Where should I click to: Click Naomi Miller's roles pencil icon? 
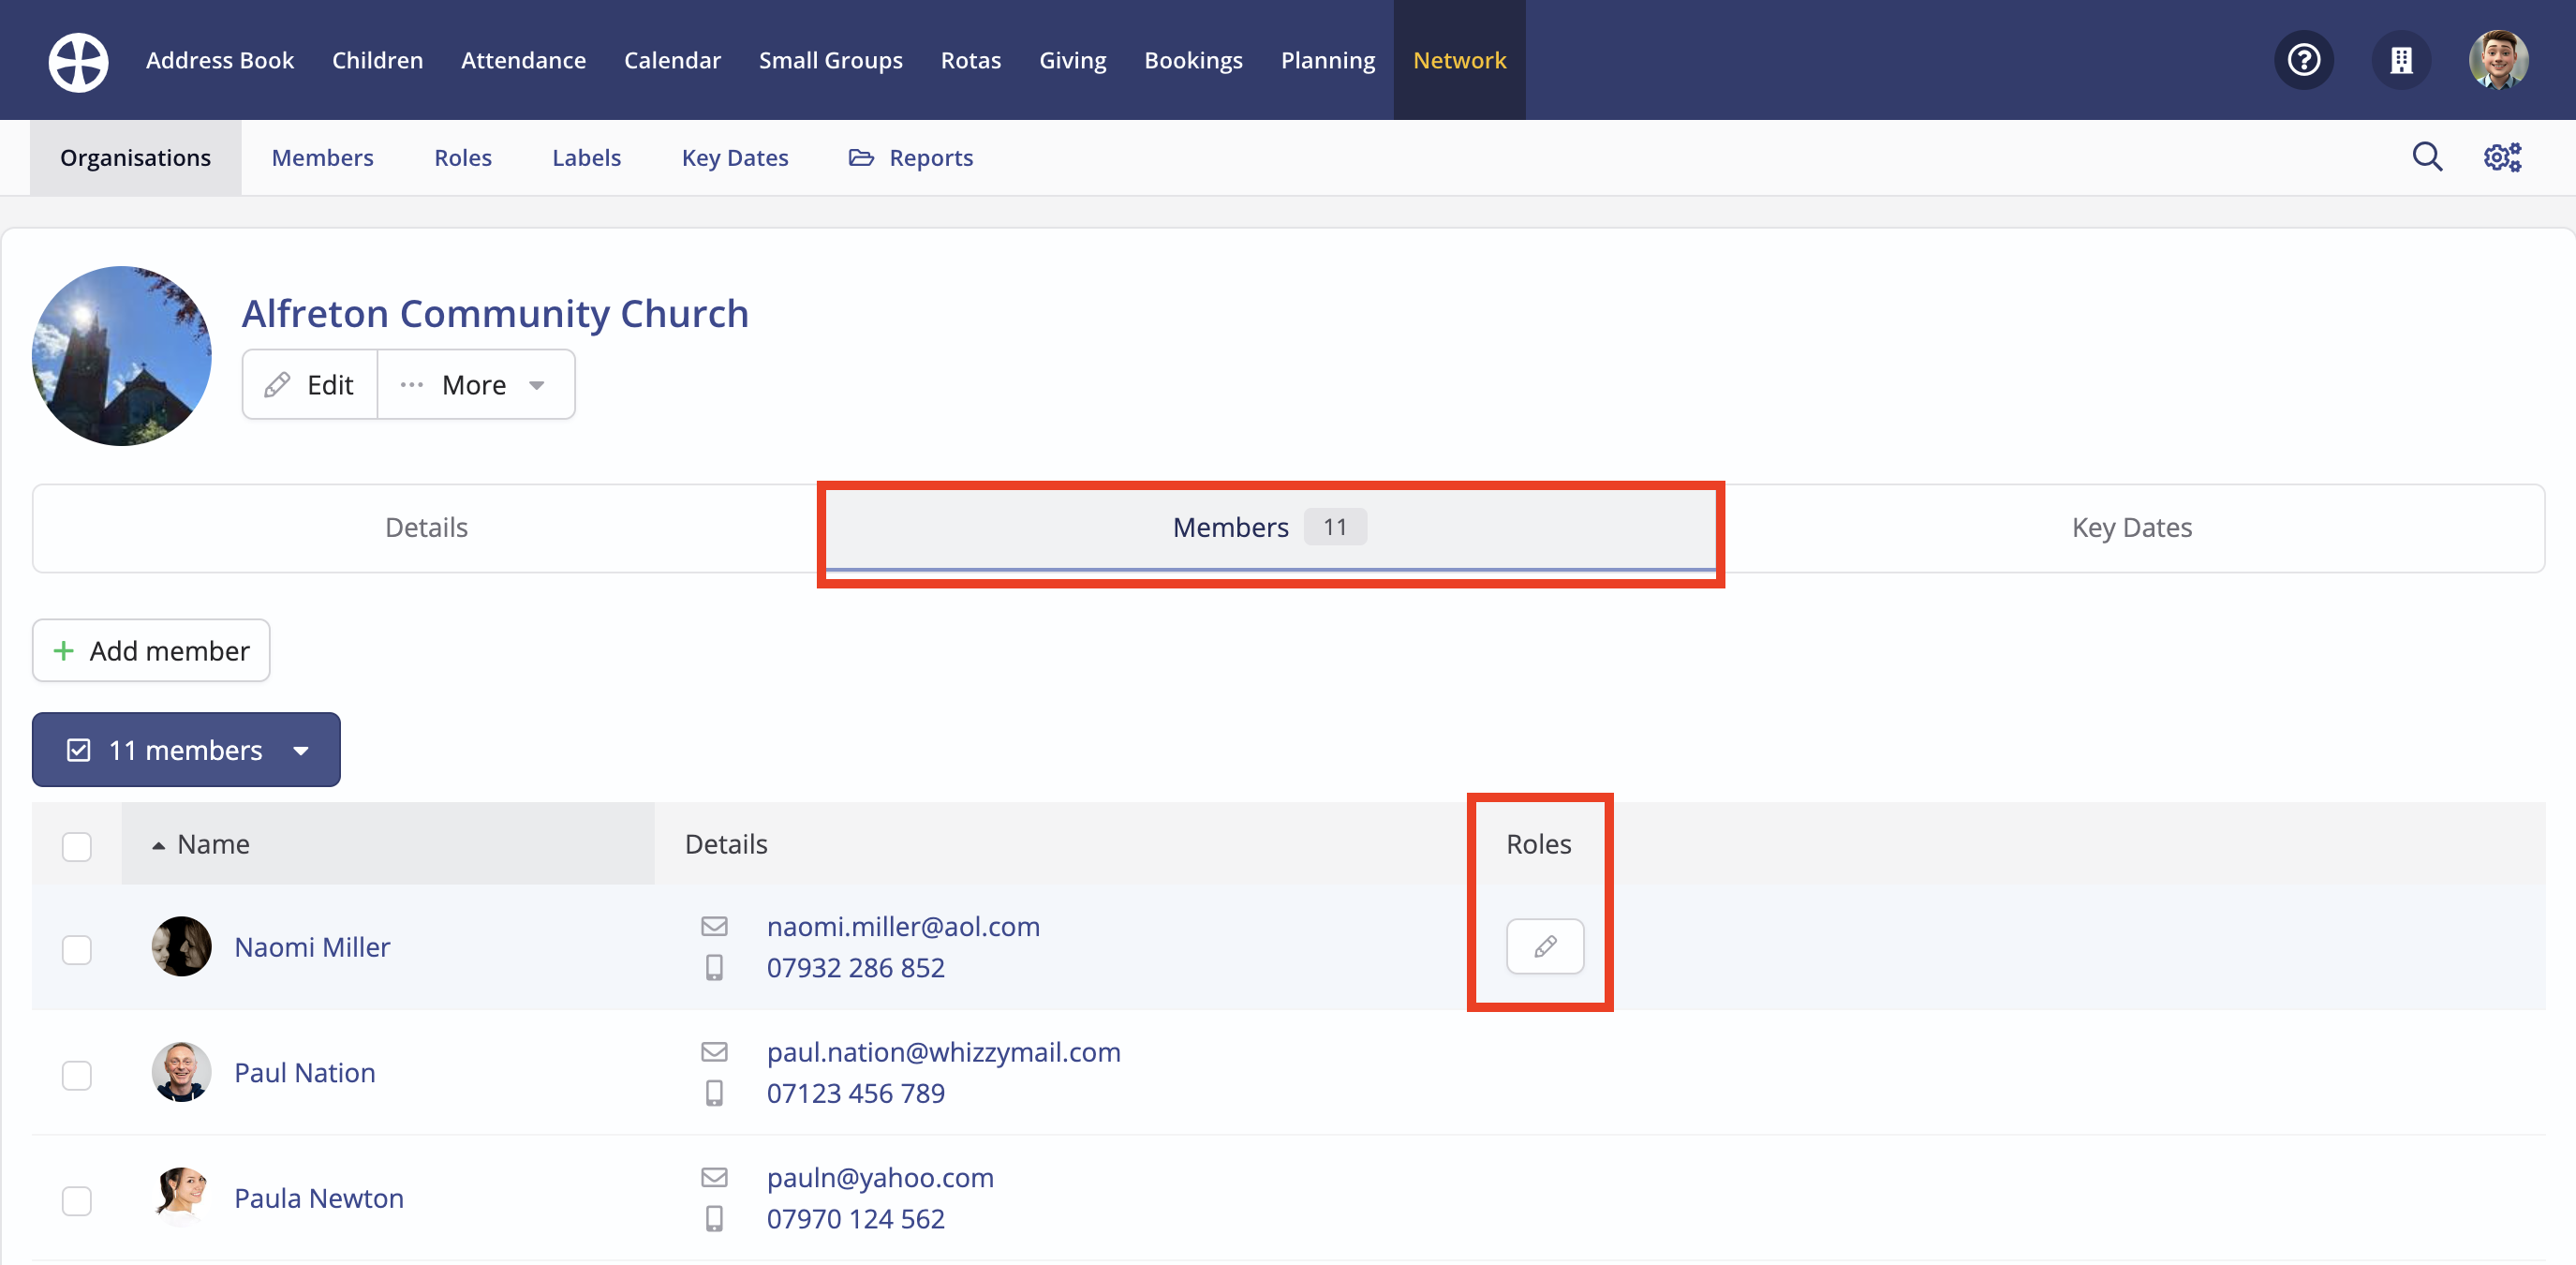(1544, 946)
